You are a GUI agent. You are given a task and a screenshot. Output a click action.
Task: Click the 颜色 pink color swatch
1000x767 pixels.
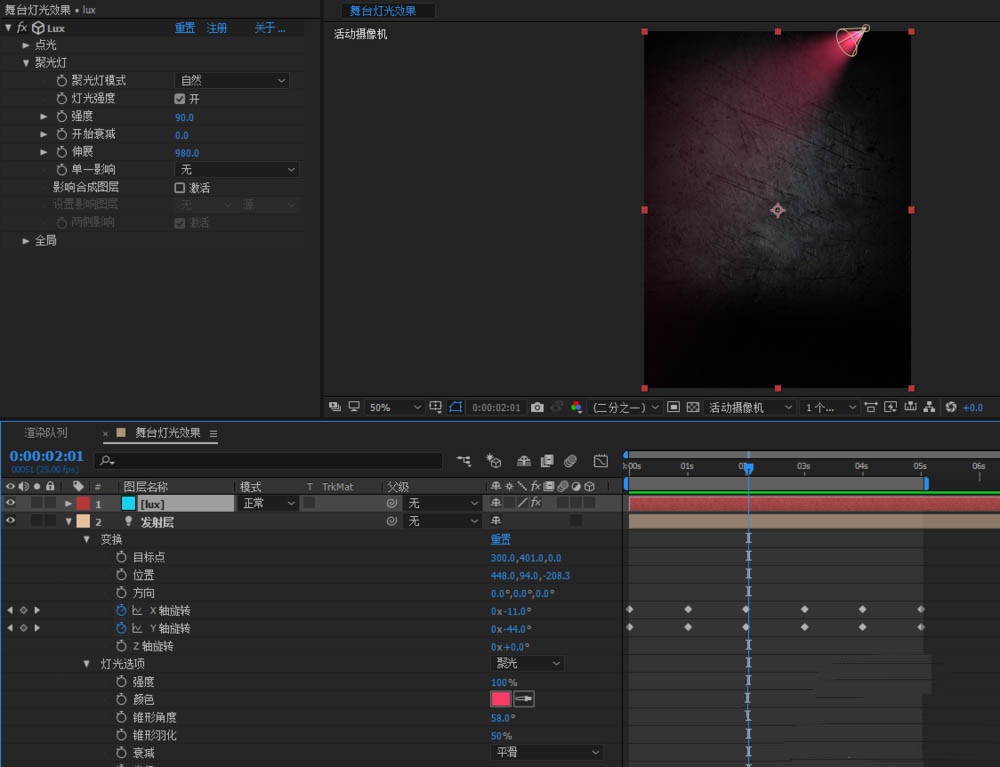coord(501,699)
